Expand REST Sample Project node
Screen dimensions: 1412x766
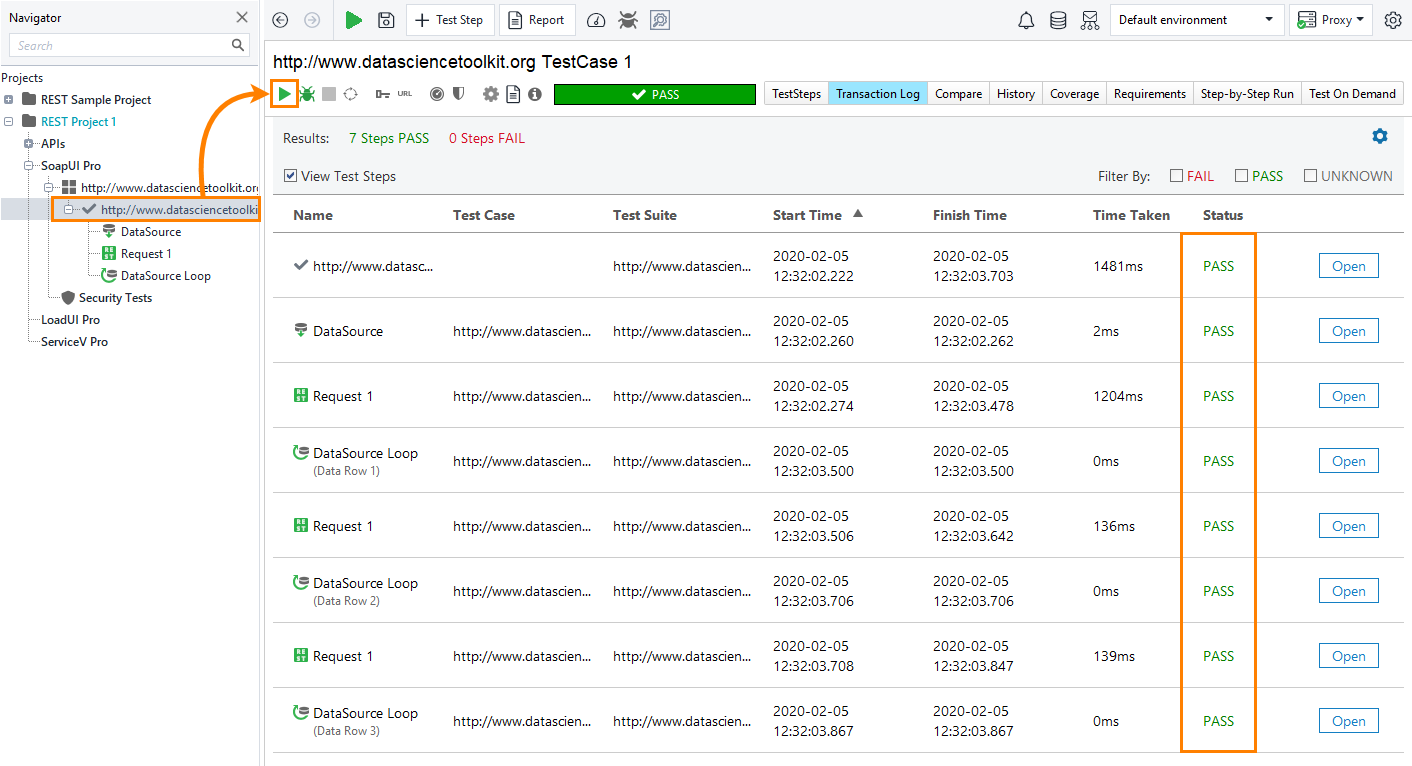click(9, 100)
